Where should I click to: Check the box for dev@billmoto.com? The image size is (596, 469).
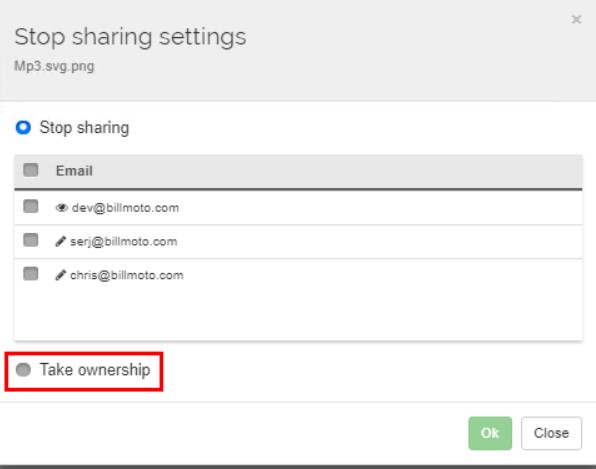pyautogui.click(x=31, y=206)
